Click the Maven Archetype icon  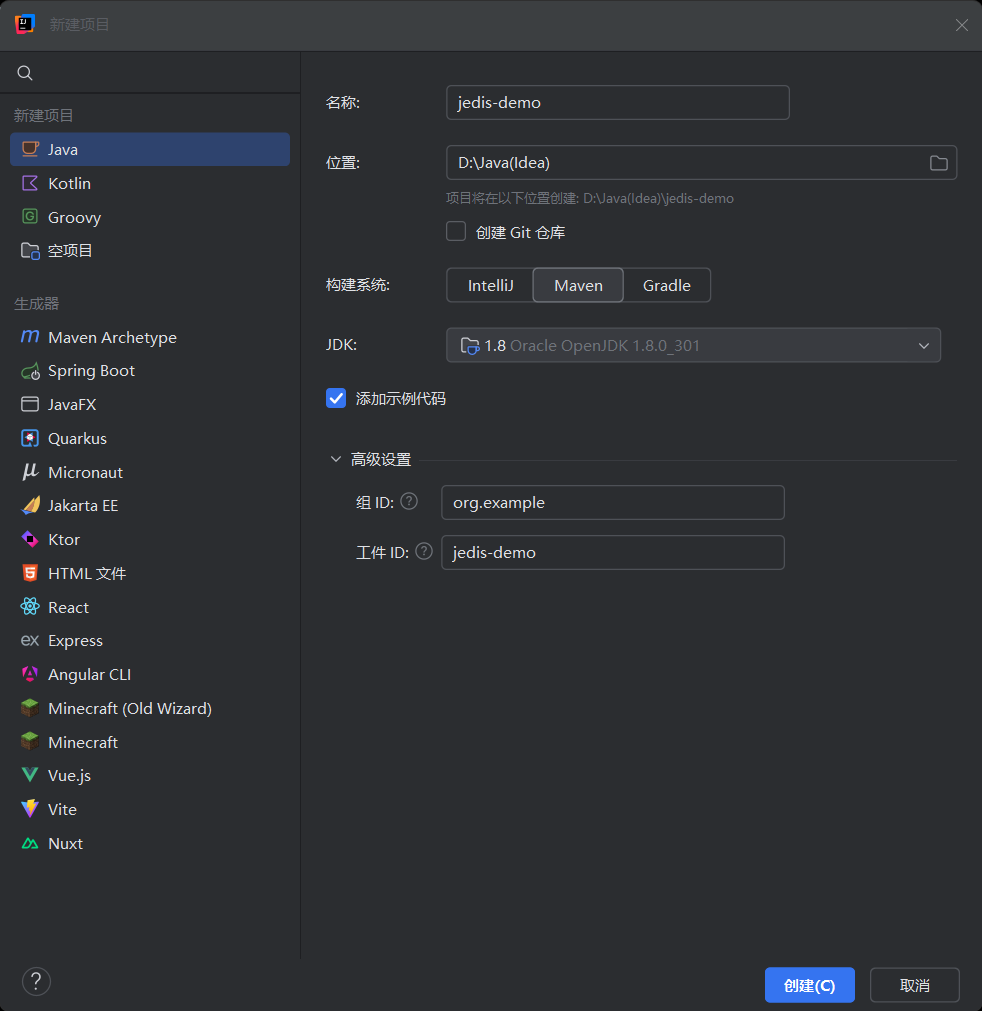click(x=30, y=337)
